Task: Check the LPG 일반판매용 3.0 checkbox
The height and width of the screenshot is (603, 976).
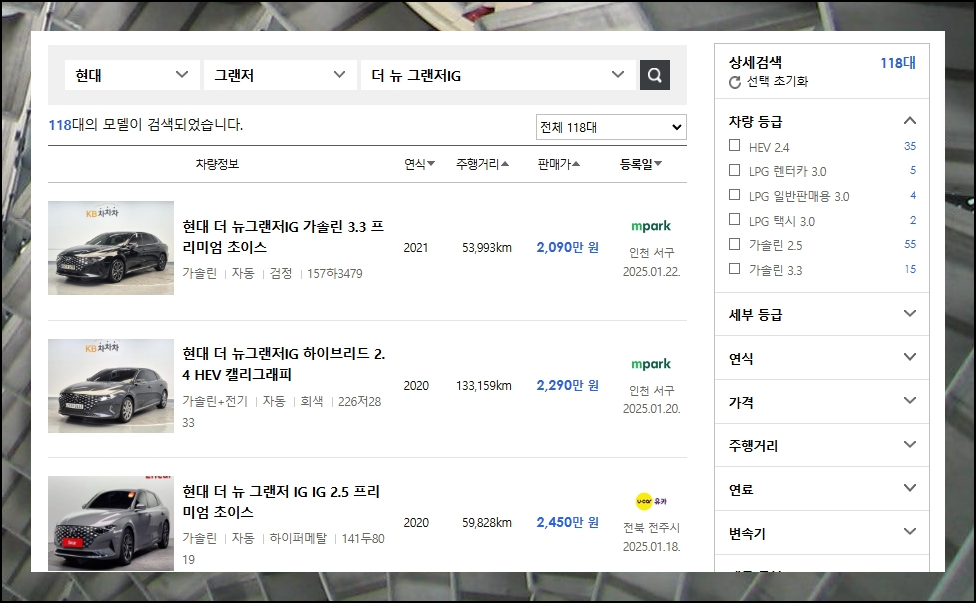Action: [x=734, y=195]
